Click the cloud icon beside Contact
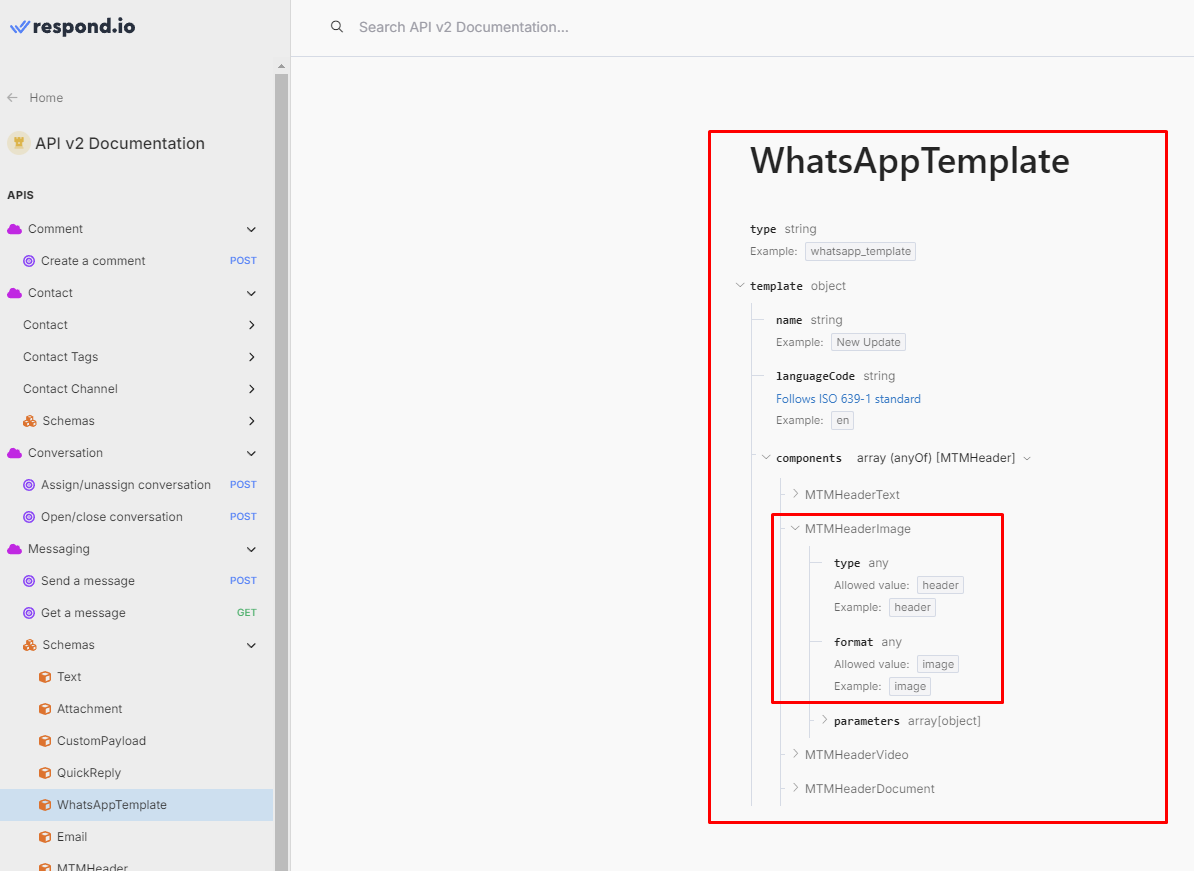This screenshot has width=1194, height=871. point(14,293)
